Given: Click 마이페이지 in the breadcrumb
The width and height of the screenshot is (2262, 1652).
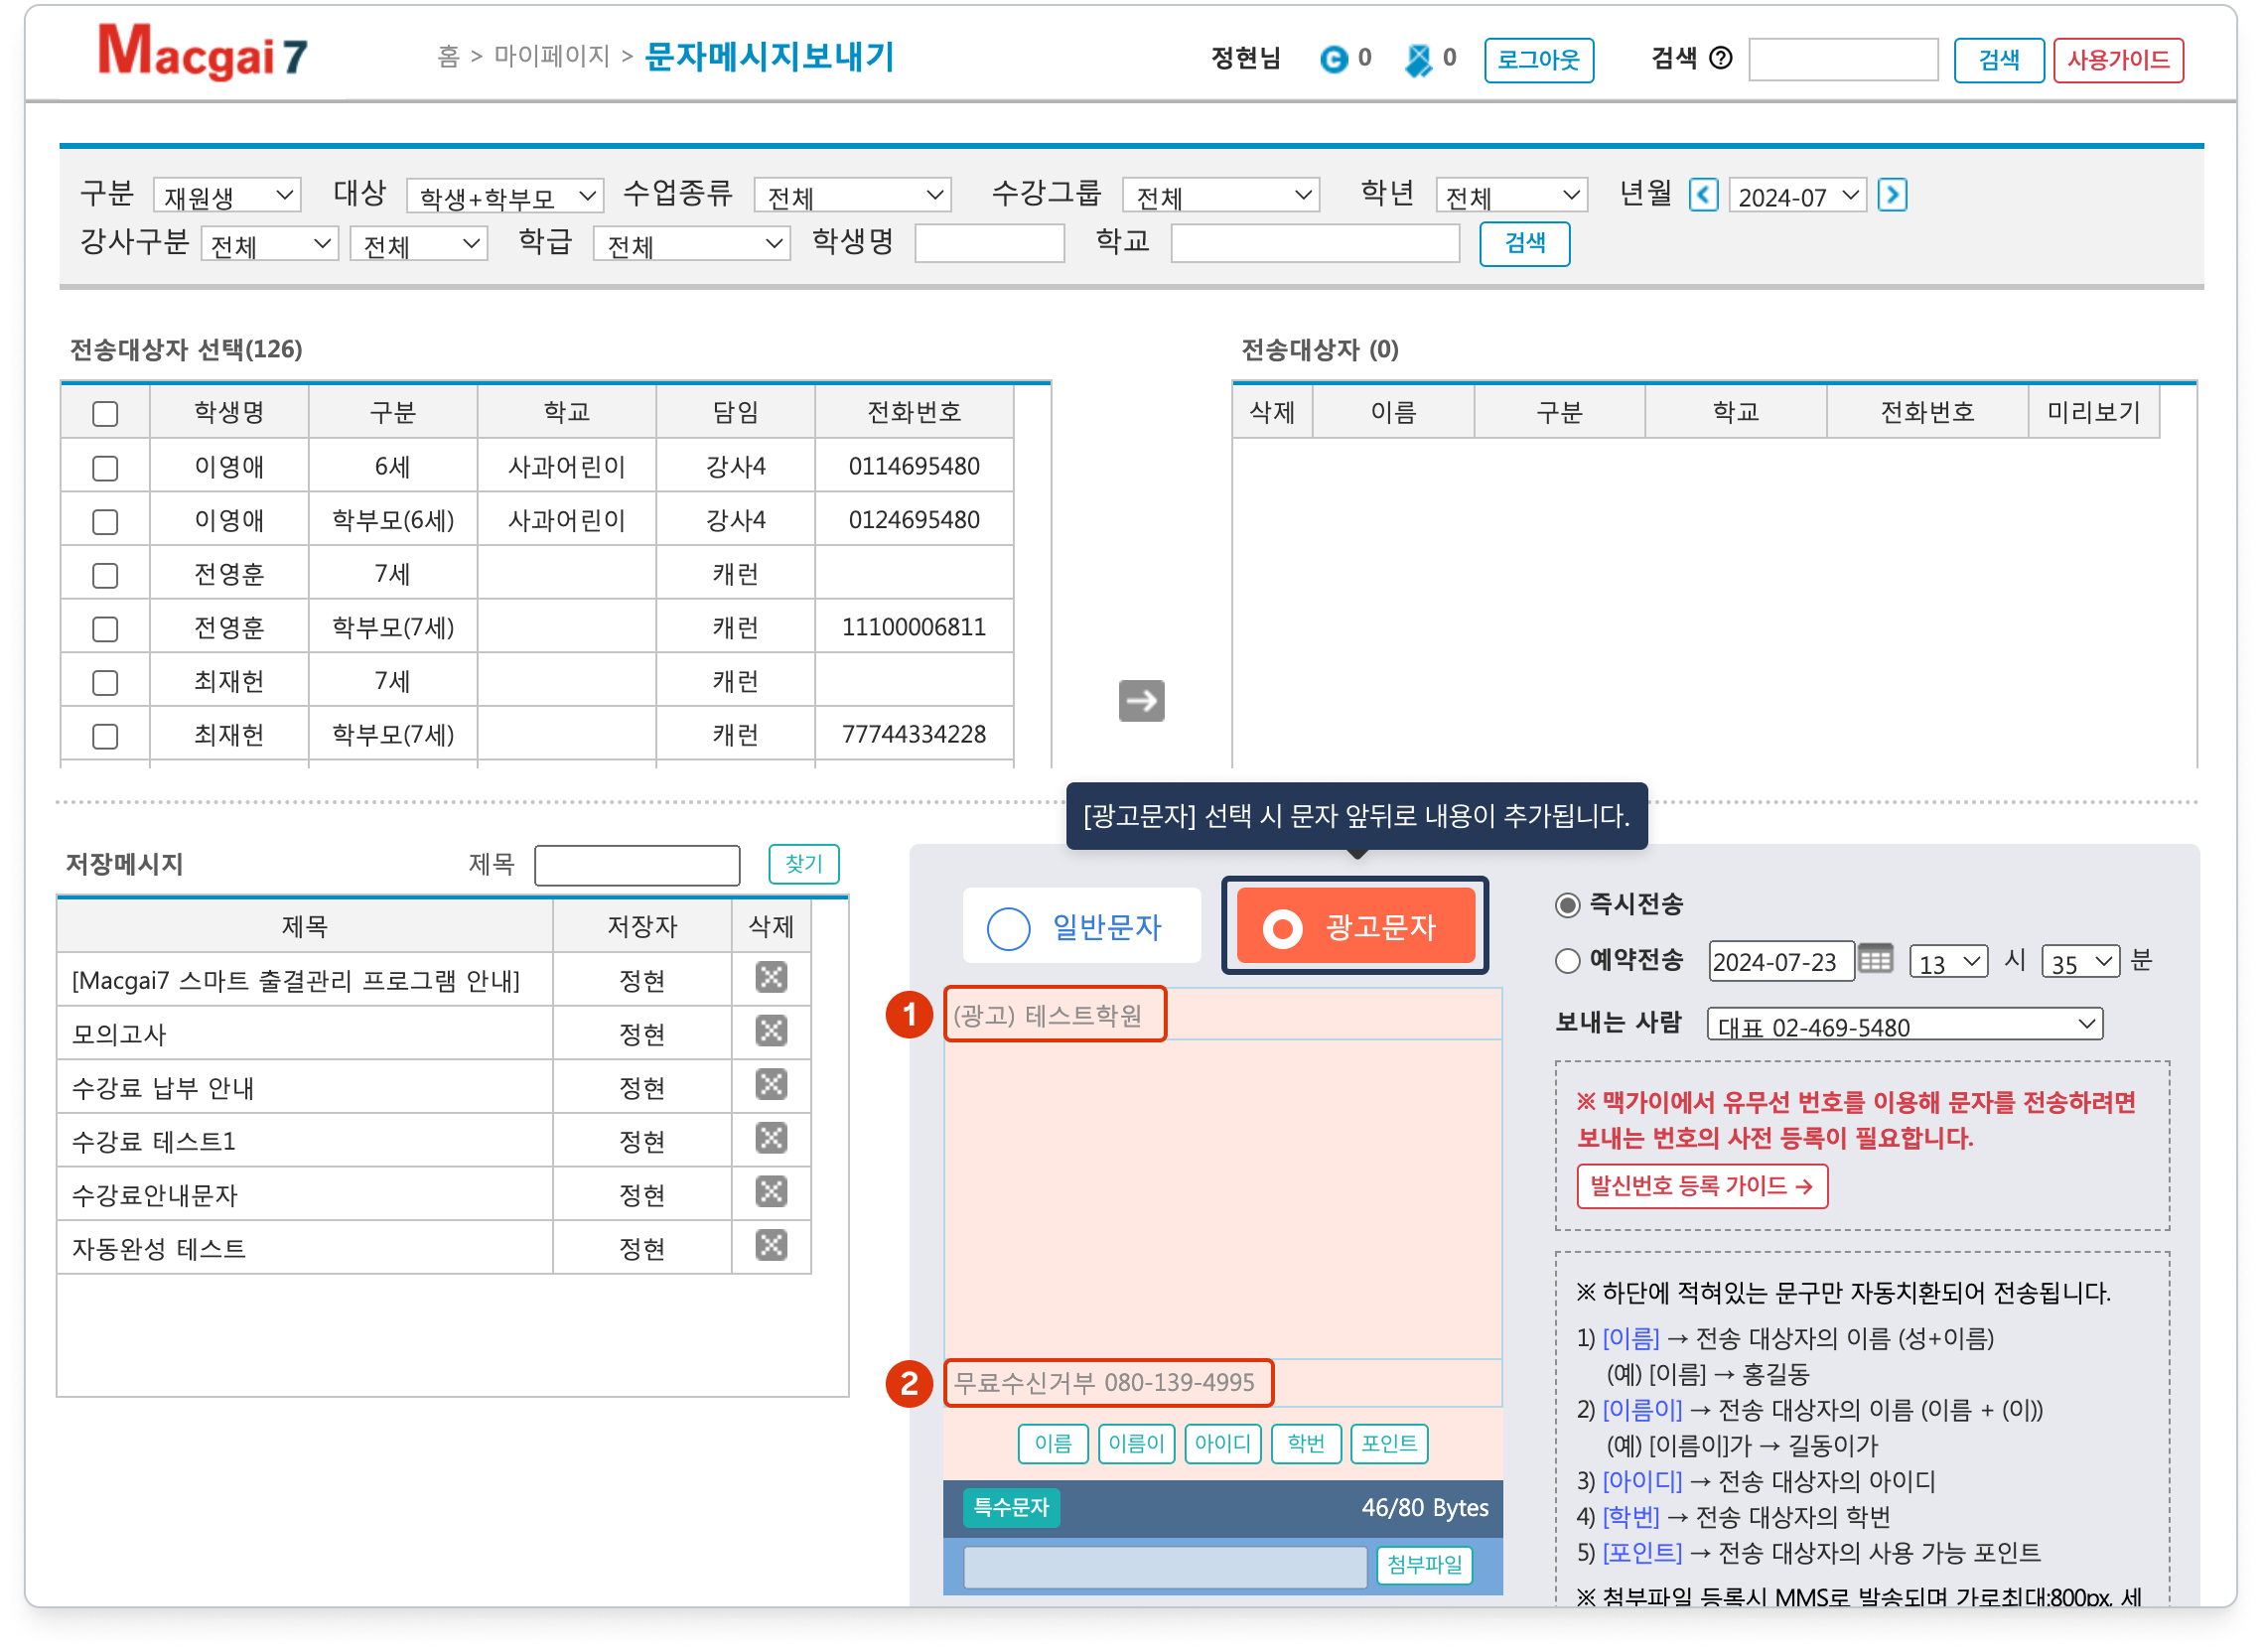Looking at the screenshot, I should pyautogui.click(x=552, y=56).
